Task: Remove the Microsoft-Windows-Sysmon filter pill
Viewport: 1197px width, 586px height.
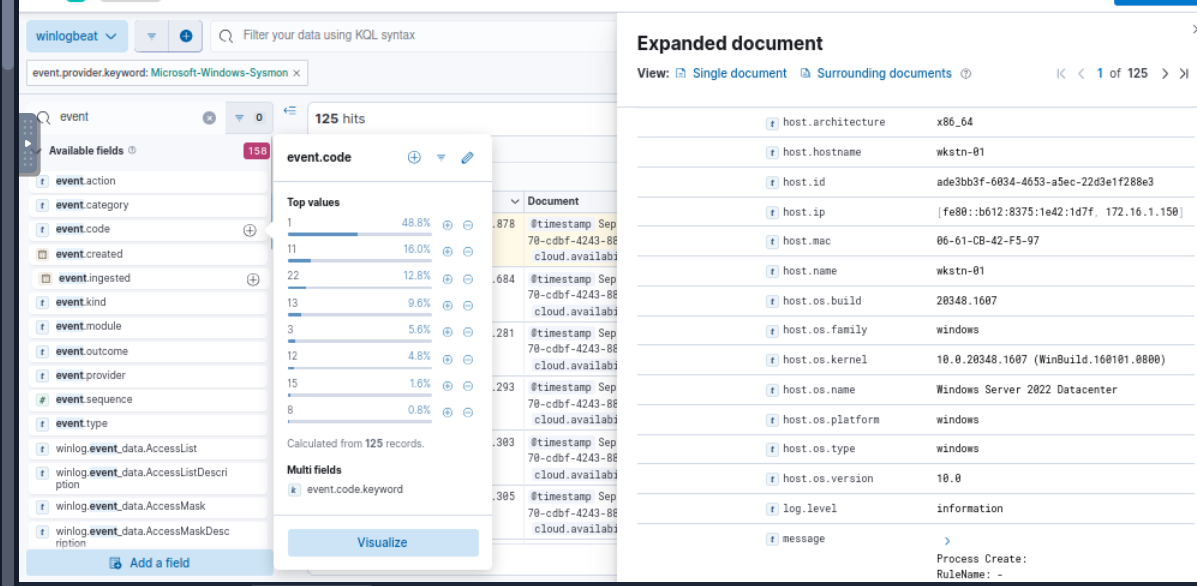Action: point(297,73)
